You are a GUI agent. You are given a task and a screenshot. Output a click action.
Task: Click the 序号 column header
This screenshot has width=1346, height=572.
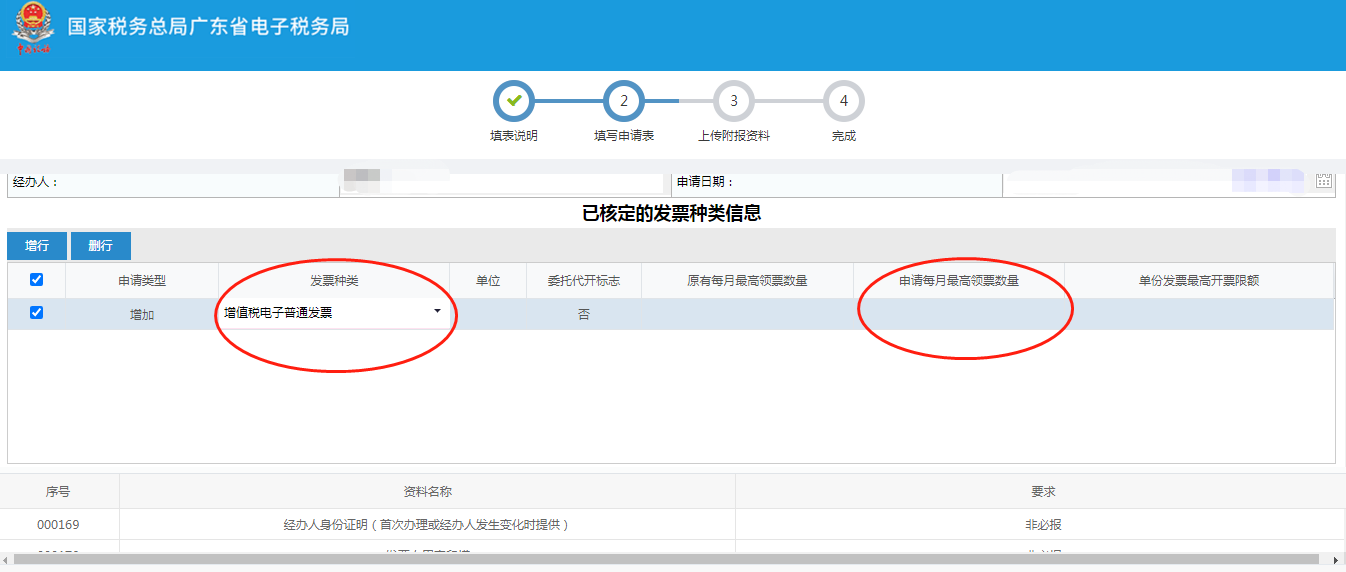coord(58,492)
